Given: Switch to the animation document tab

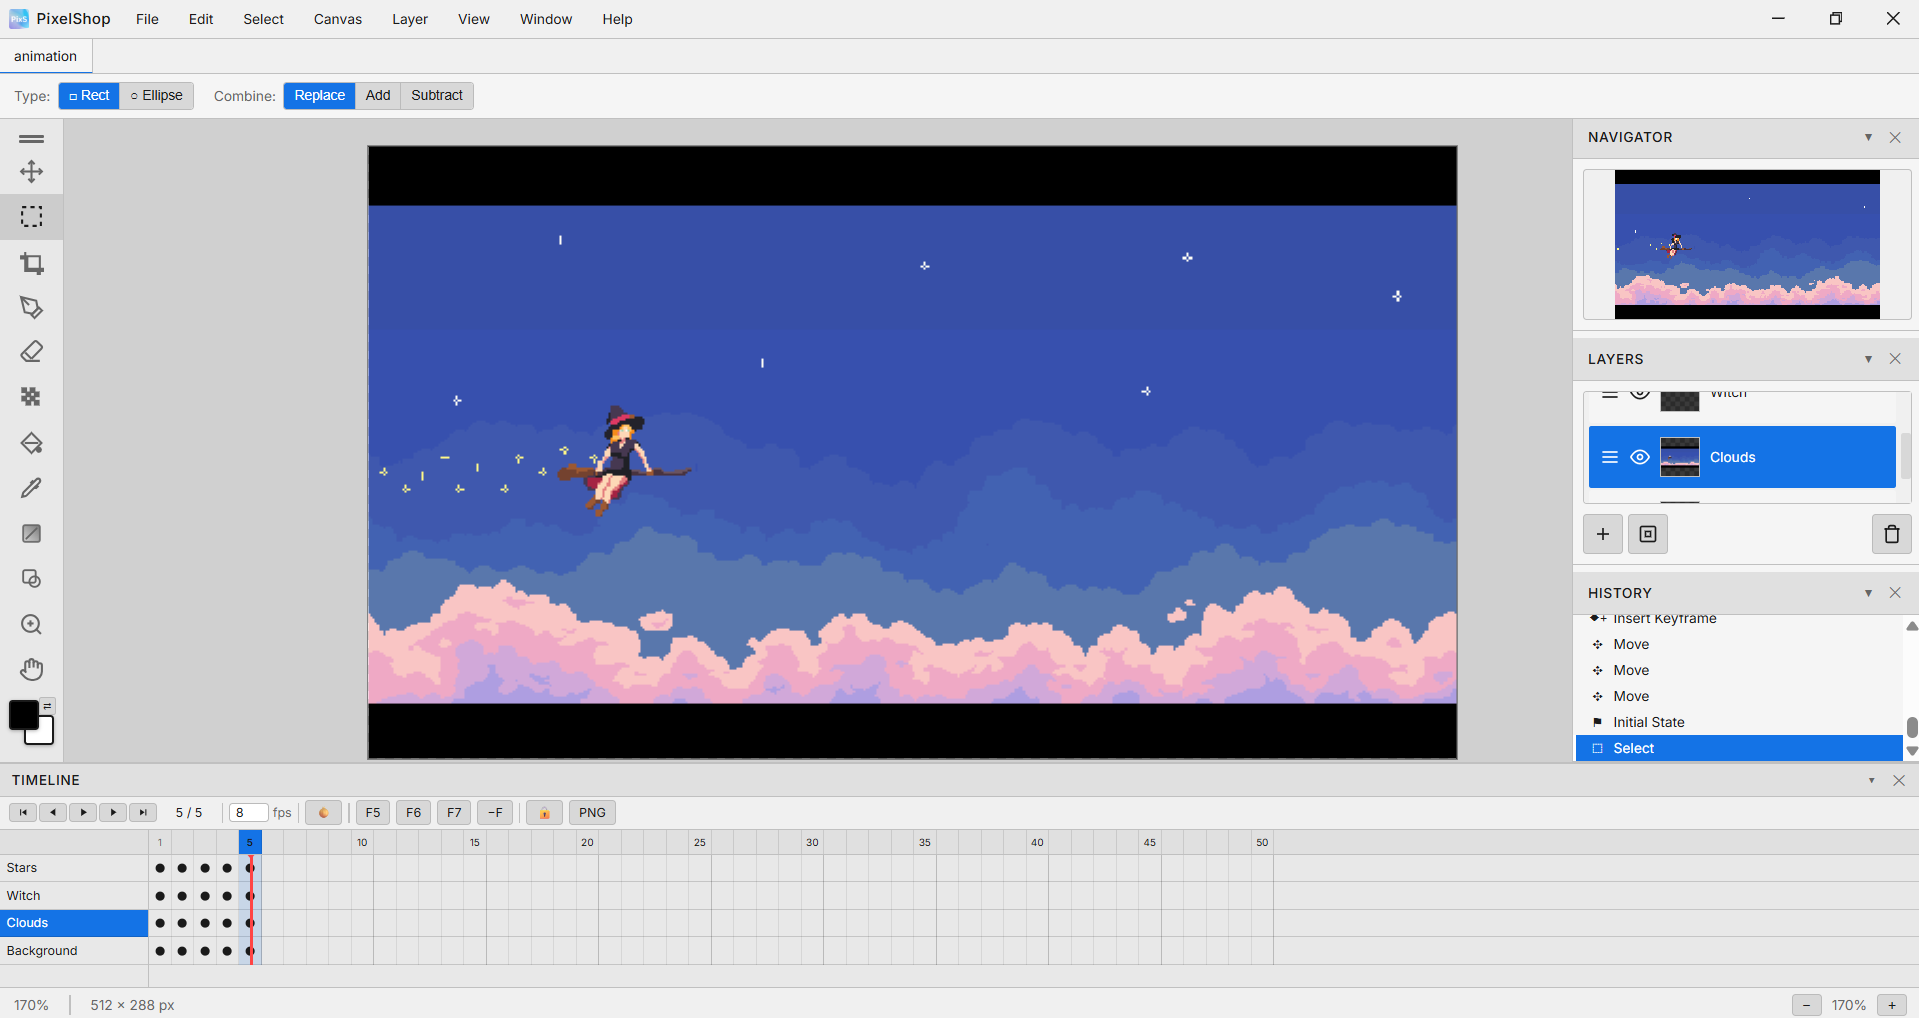Looking at the screenshot, I should pos(45,56).
